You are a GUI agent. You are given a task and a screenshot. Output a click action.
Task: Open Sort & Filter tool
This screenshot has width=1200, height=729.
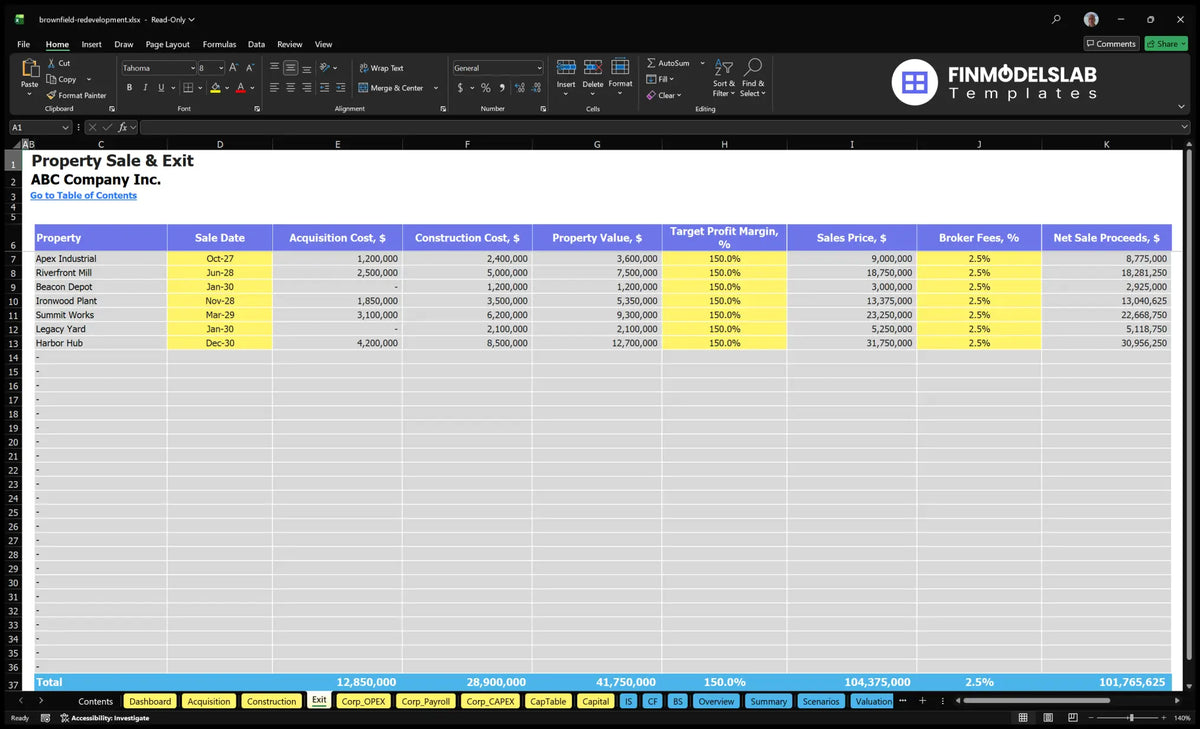tap(724, 76)
